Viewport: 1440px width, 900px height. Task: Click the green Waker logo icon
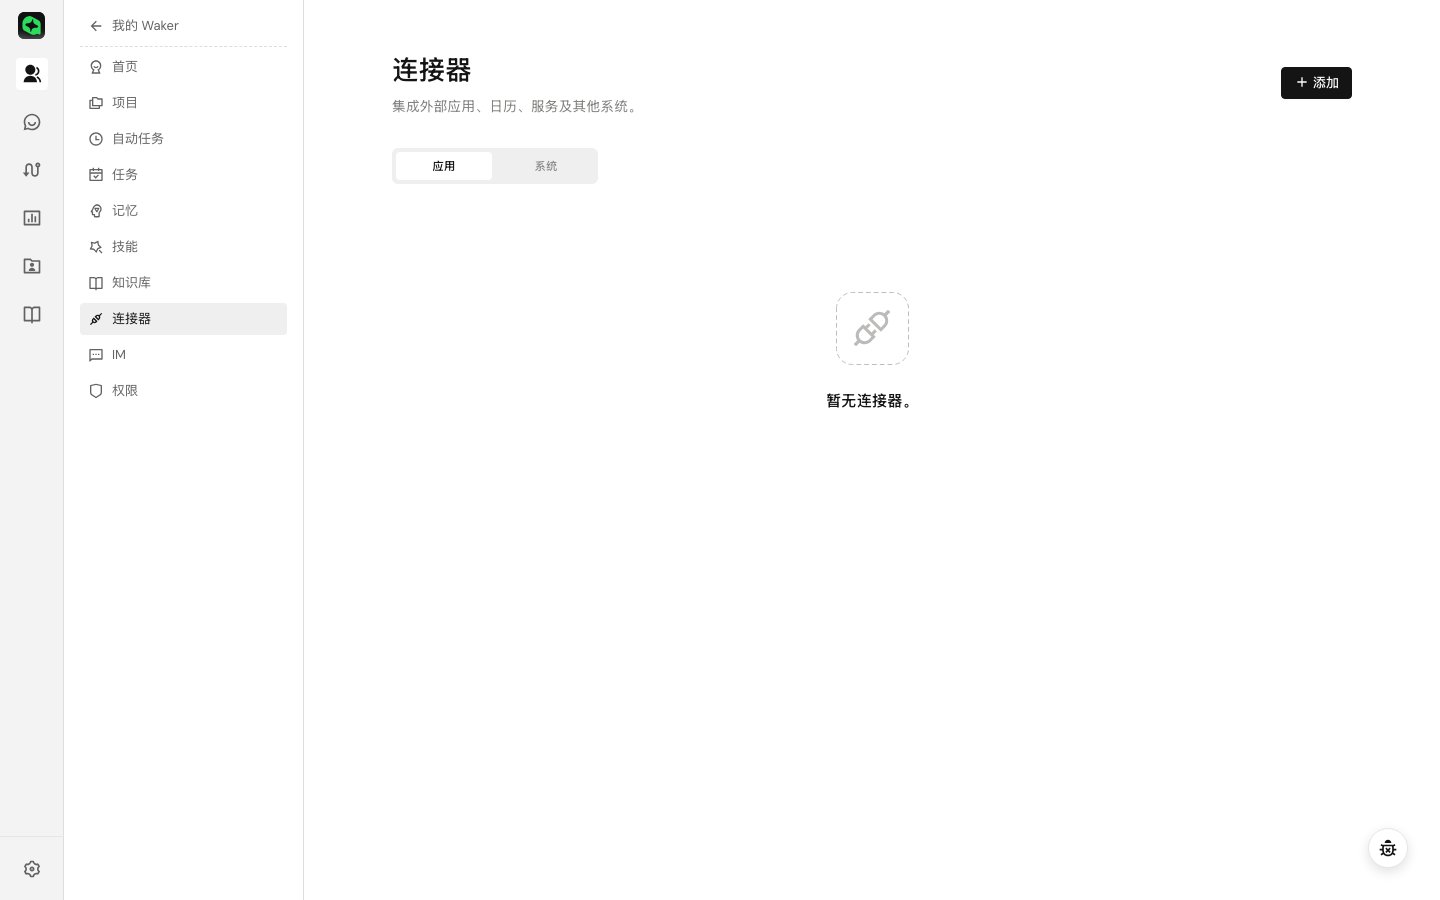click(32, 25)
